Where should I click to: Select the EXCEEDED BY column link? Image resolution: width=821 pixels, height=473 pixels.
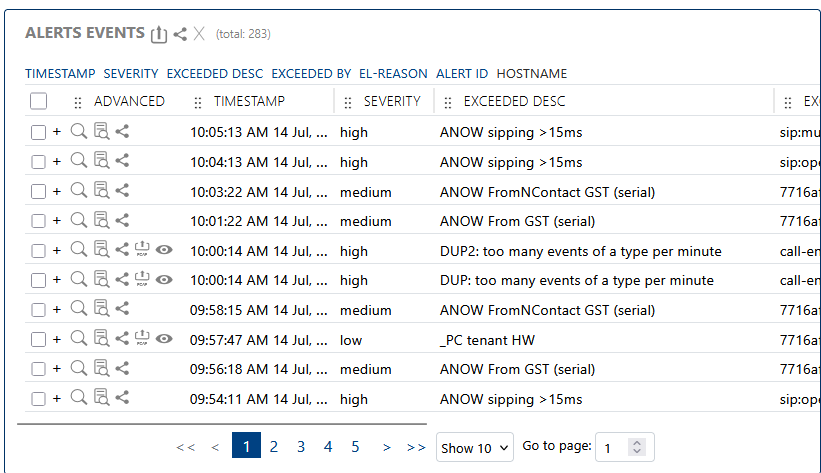[x=311, y=74]
